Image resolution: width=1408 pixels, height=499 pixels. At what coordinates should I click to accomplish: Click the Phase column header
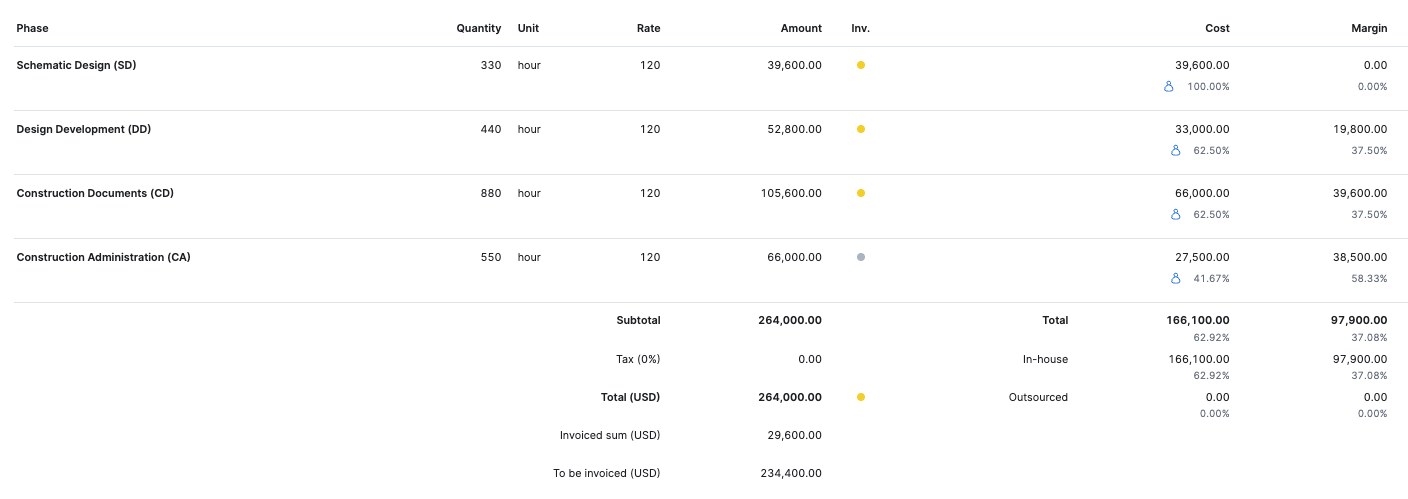[x=33, y=28]
